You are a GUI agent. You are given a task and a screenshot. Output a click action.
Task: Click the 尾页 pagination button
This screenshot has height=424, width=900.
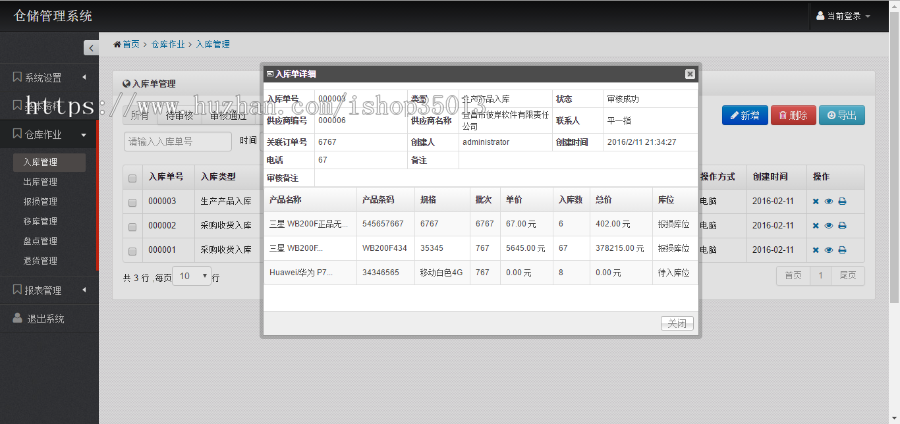(848, 275)
